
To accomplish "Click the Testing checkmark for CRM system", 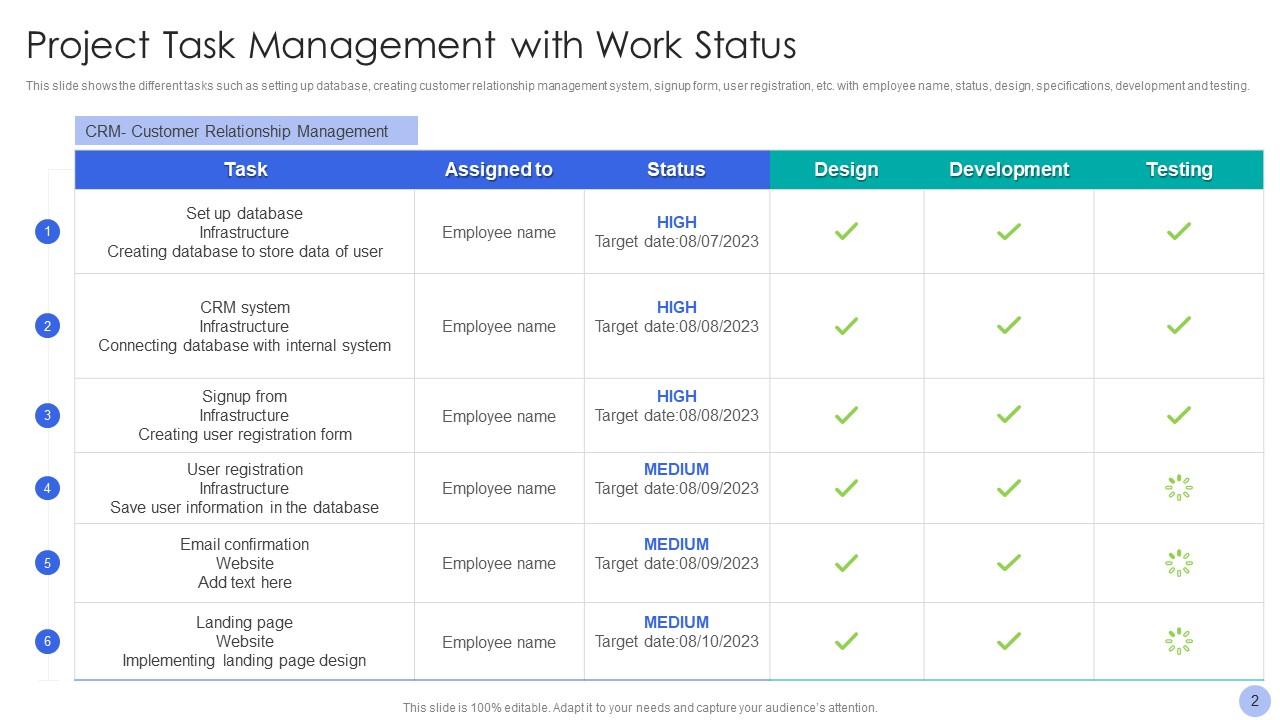I will point(1178,325).
